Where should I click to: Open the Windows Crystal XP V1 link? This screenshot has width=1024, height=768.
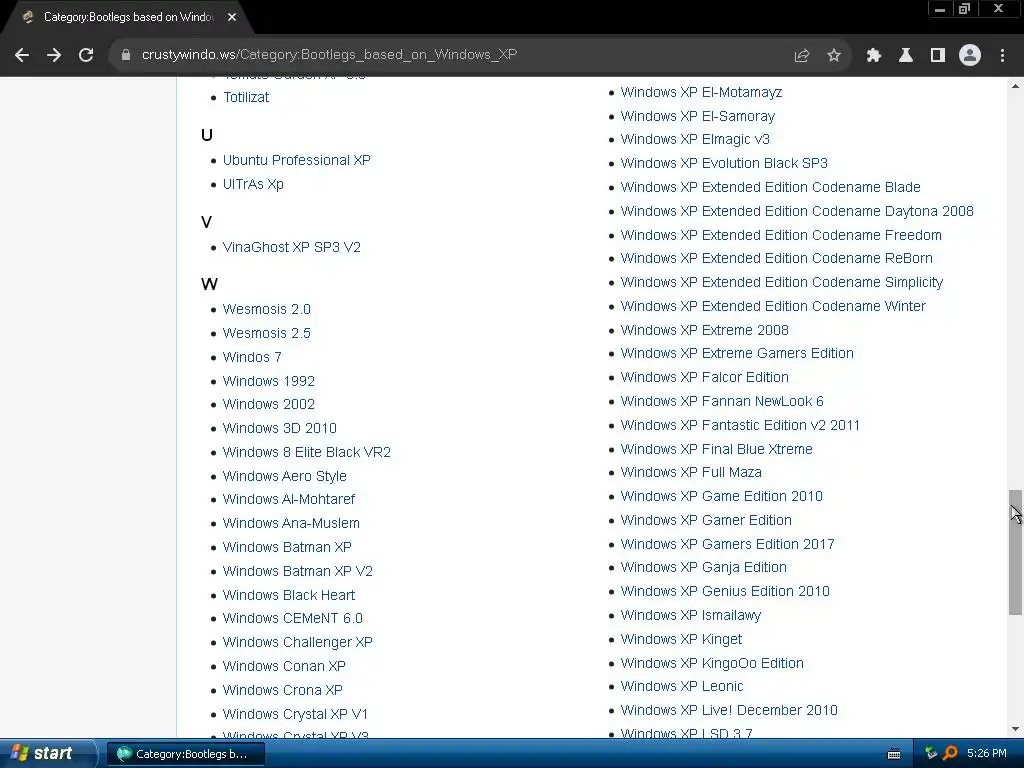295,714
